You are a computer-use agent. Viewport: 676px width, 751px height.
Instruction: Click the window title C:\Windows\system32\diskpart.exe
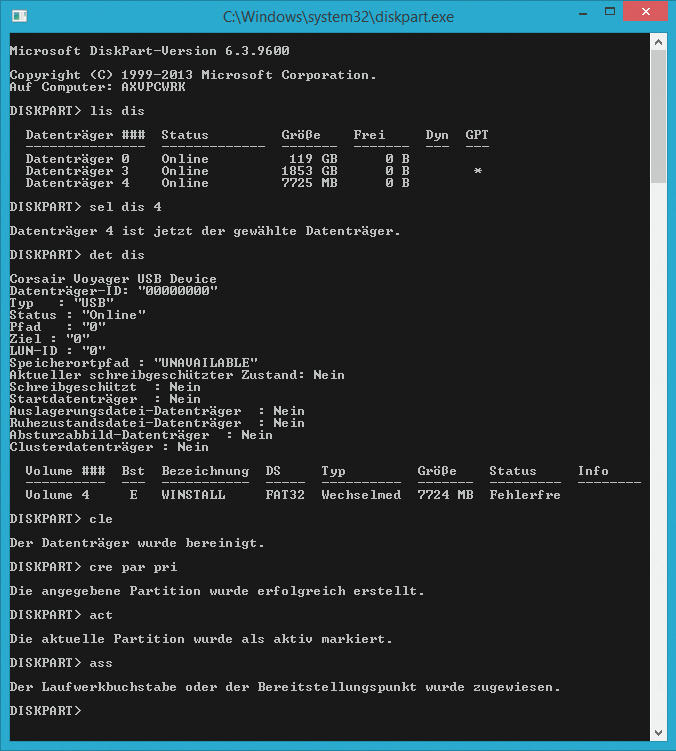tap(338, 17)
